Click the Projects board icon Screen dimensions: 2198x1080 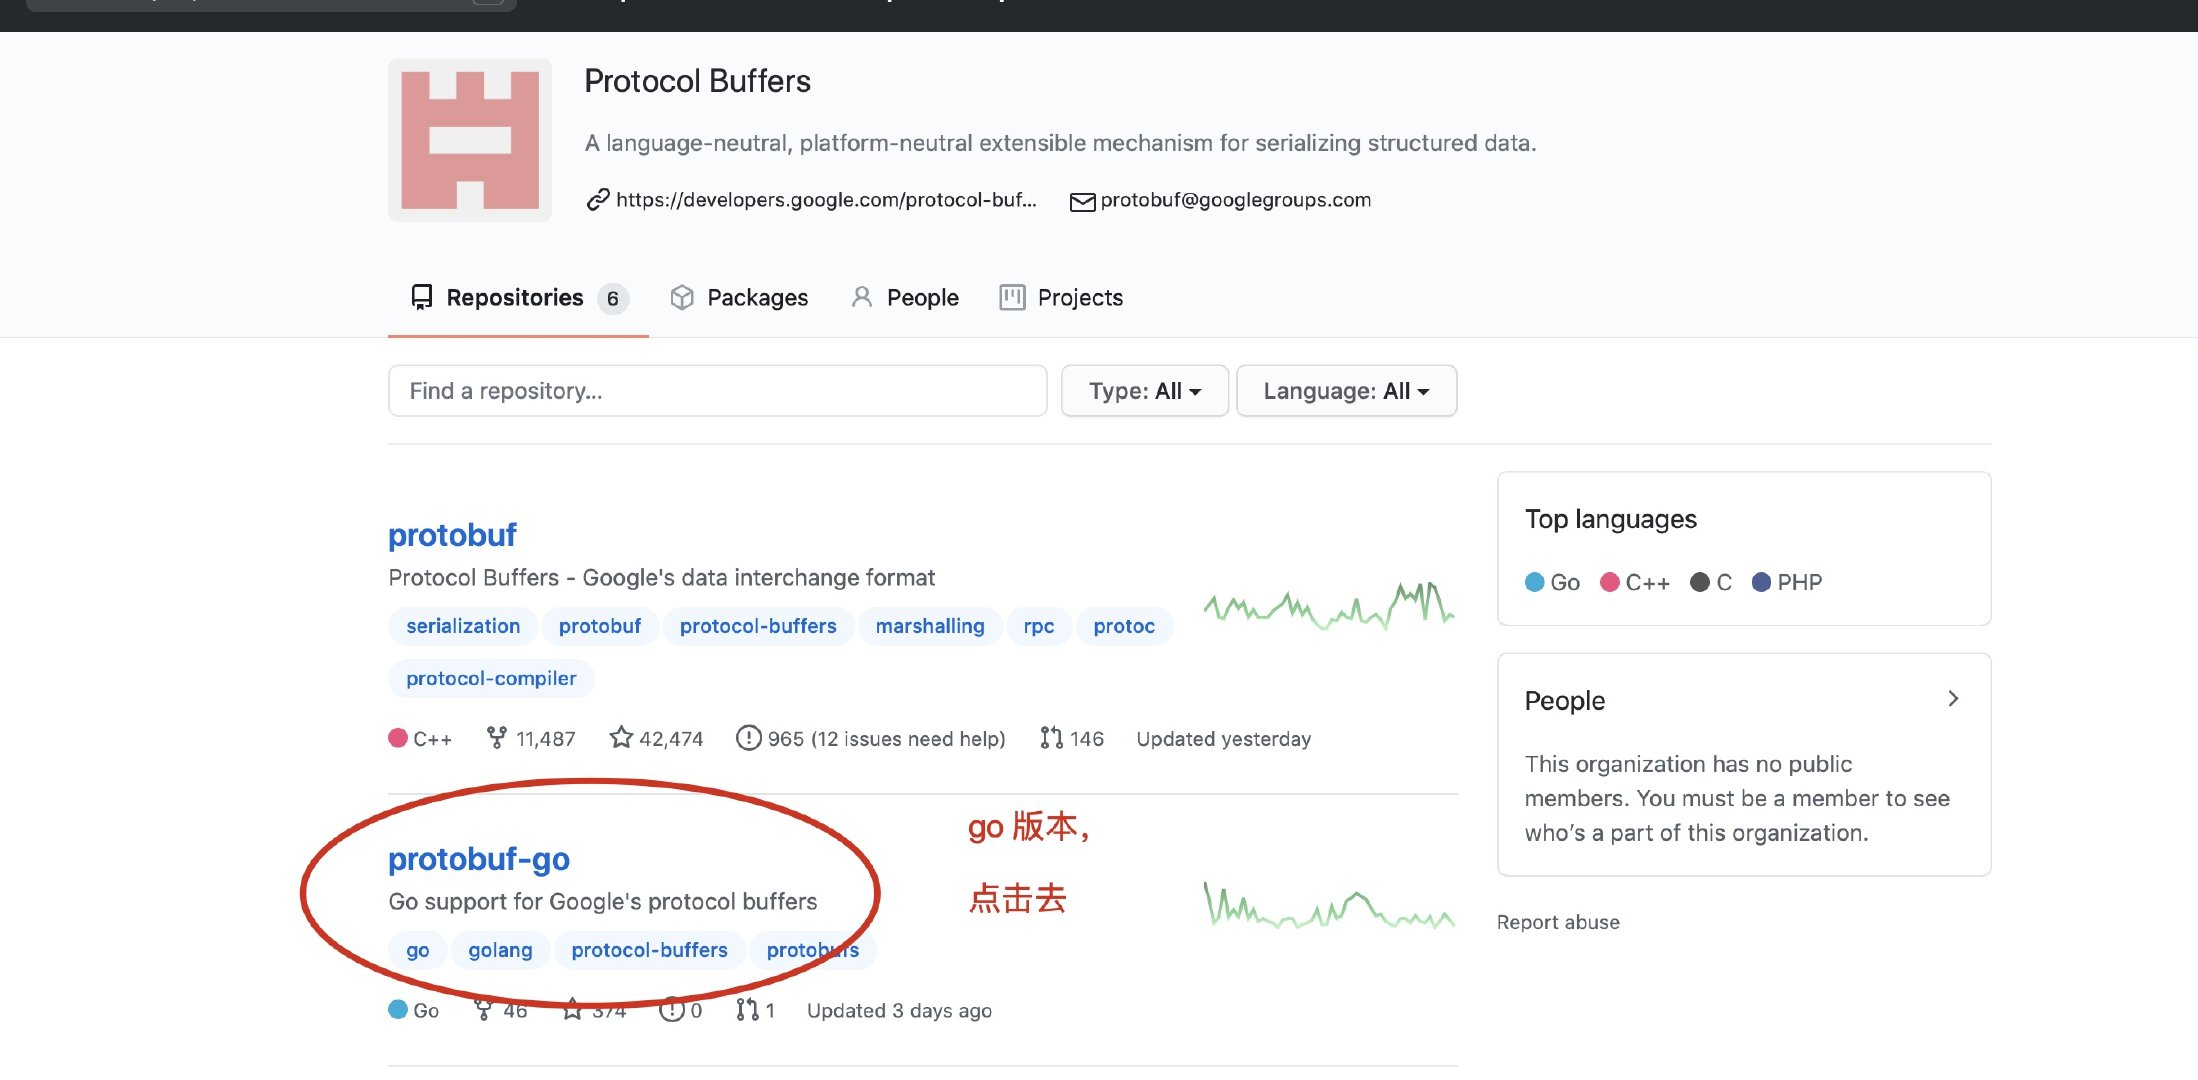tap(1012, 297)
